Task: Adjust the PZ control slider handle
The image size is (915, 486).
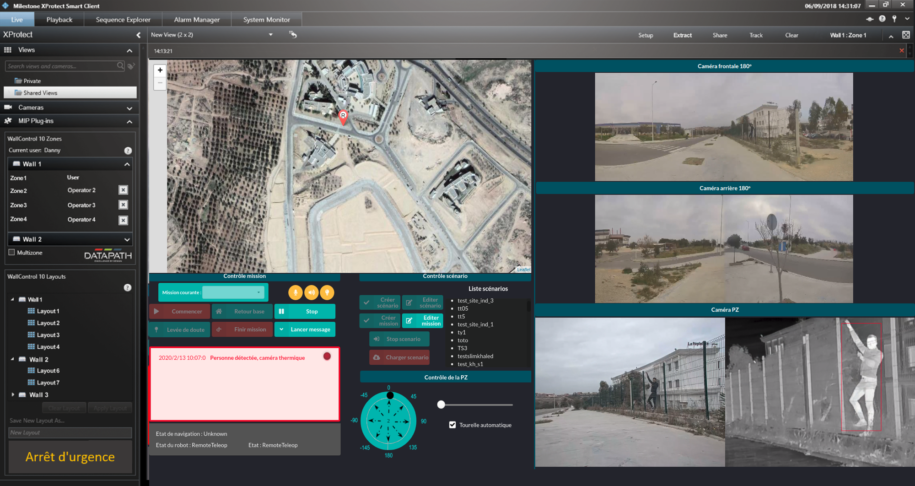Action: click(441, 404)
